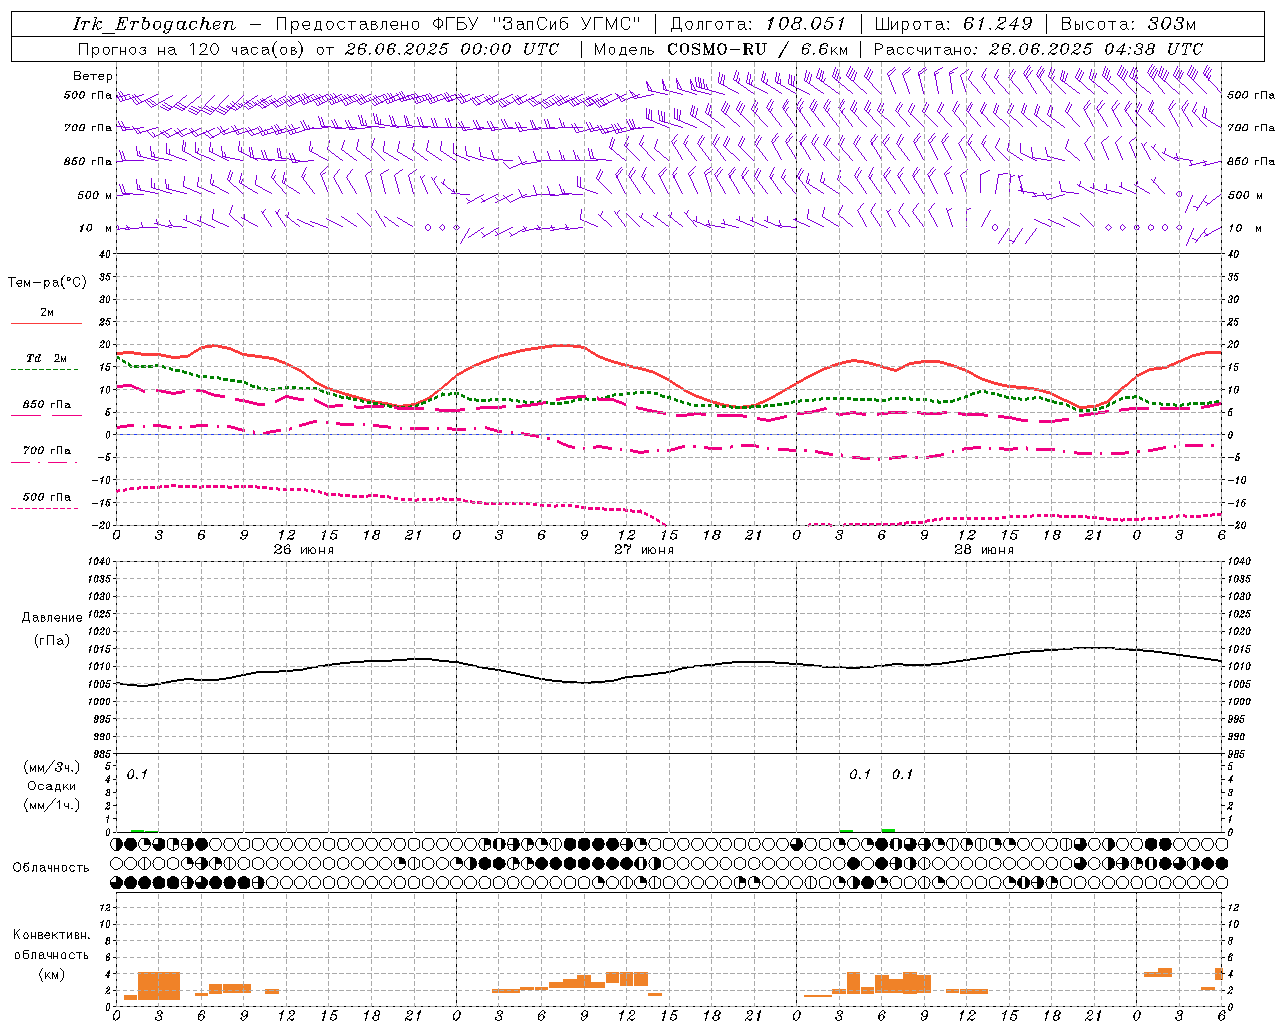Select the Высота: 303м header entry
Viewport: 1280px width, 1024px height.
(1128, 24)
